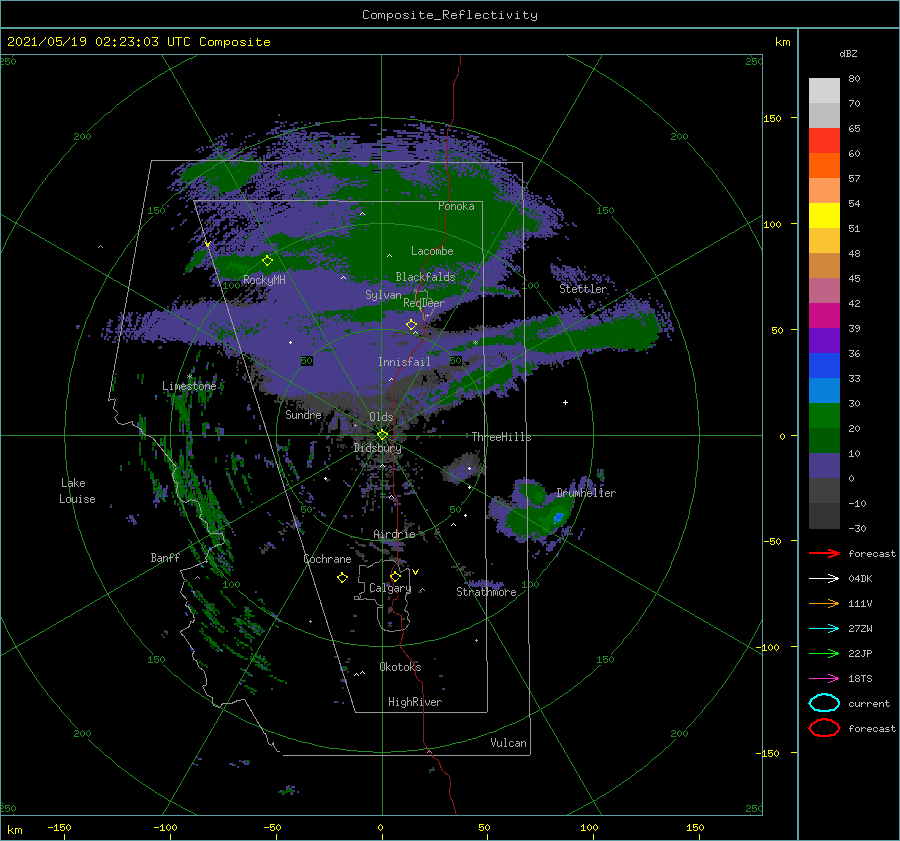Click the cyan 27ZW arrow in legend
Screen dimensions: 900x841
click(824, 629)
